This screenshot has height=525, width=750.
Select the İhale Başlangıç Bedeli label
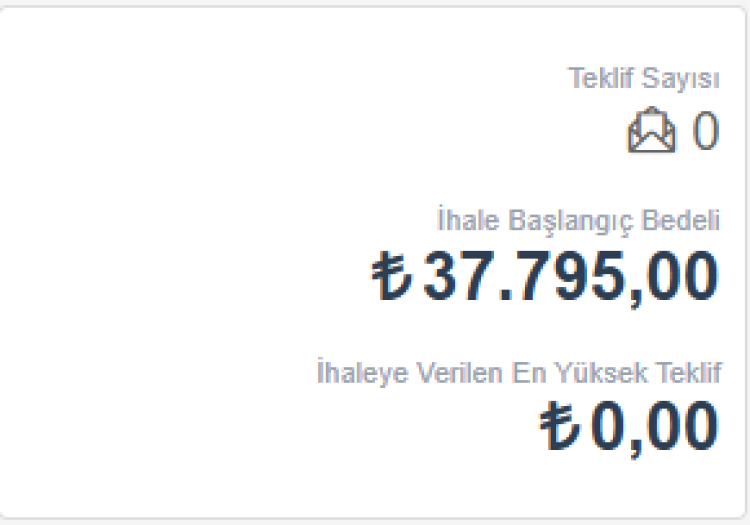578,221
